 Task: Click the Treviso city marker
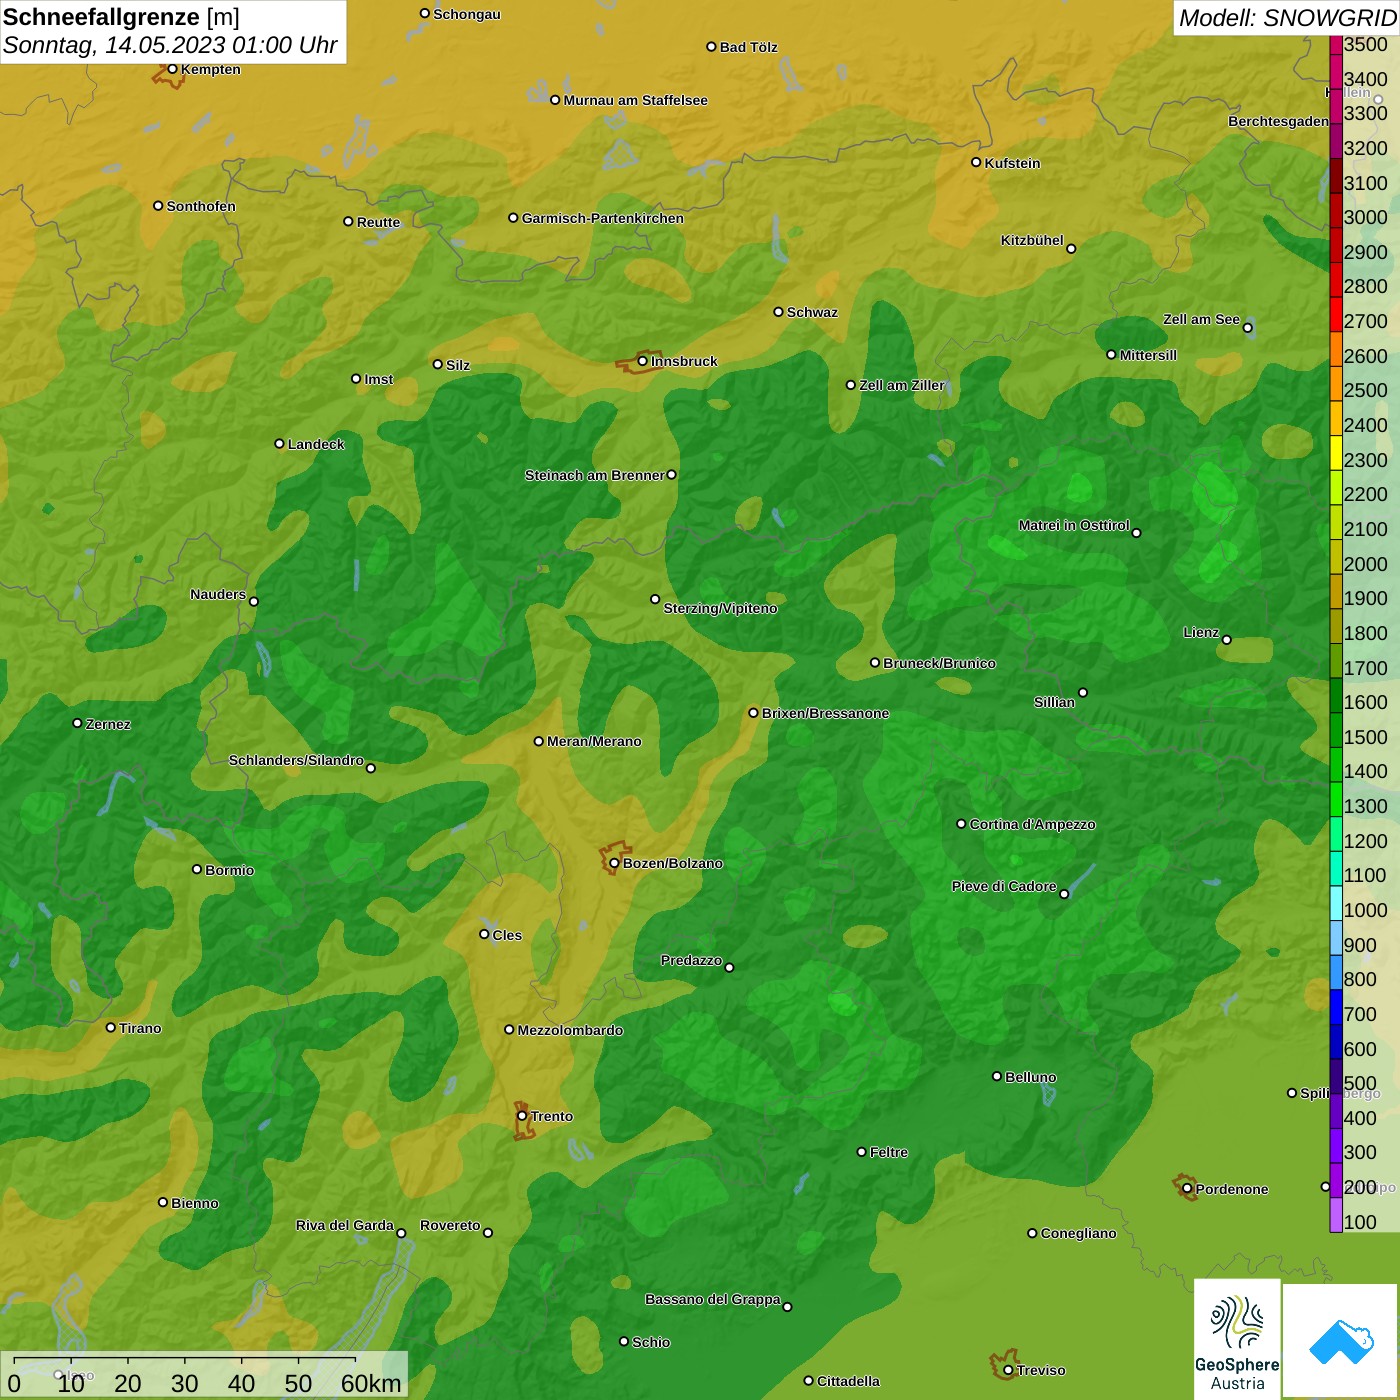click(1008, 1370)
